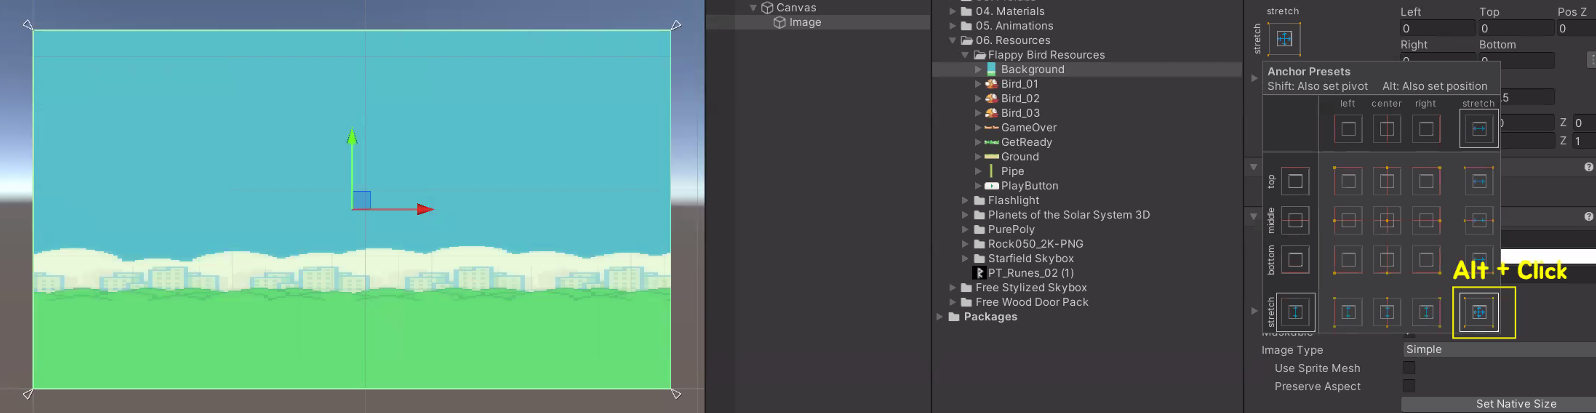This screenshot has height=413, width=1596.
Task: Expand the 05. Animations folder
Action: (x=953, y=26)
